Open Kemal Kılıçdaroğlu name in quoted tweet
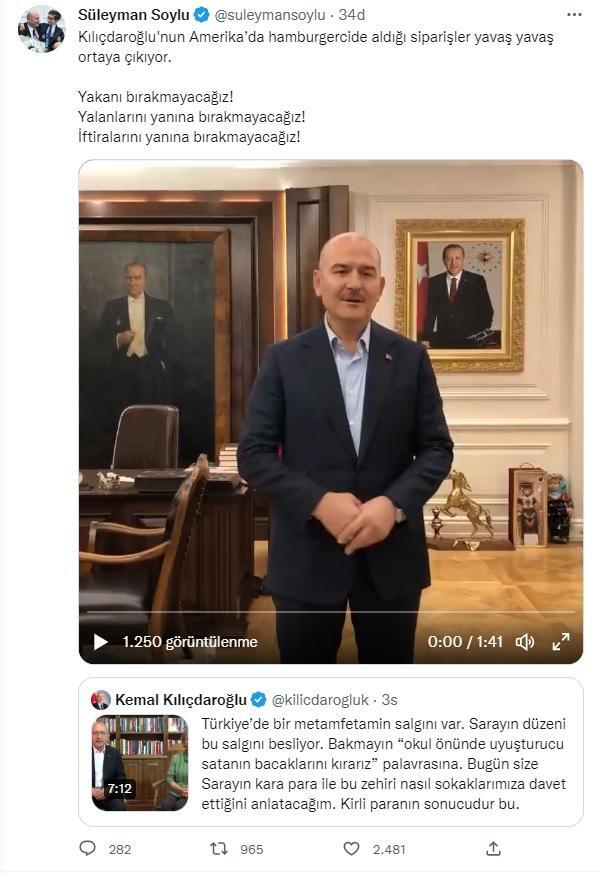This screenshot has width=600, height=874. (x=180, y=699)
